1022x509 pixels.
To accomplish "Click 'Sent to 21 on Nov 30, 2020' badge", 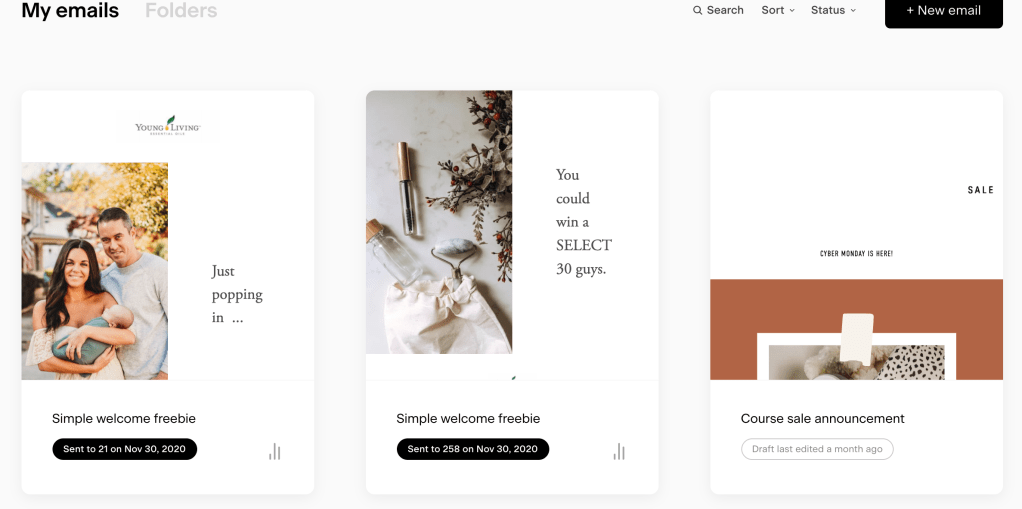I will pos(125,449).
